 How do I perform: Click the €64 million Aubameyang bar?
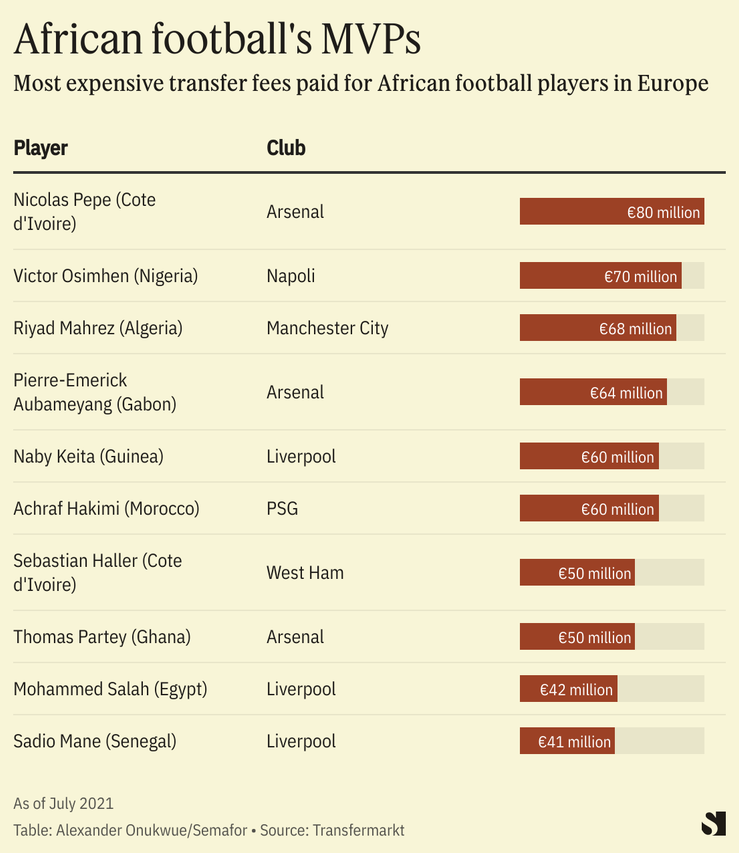592,393
